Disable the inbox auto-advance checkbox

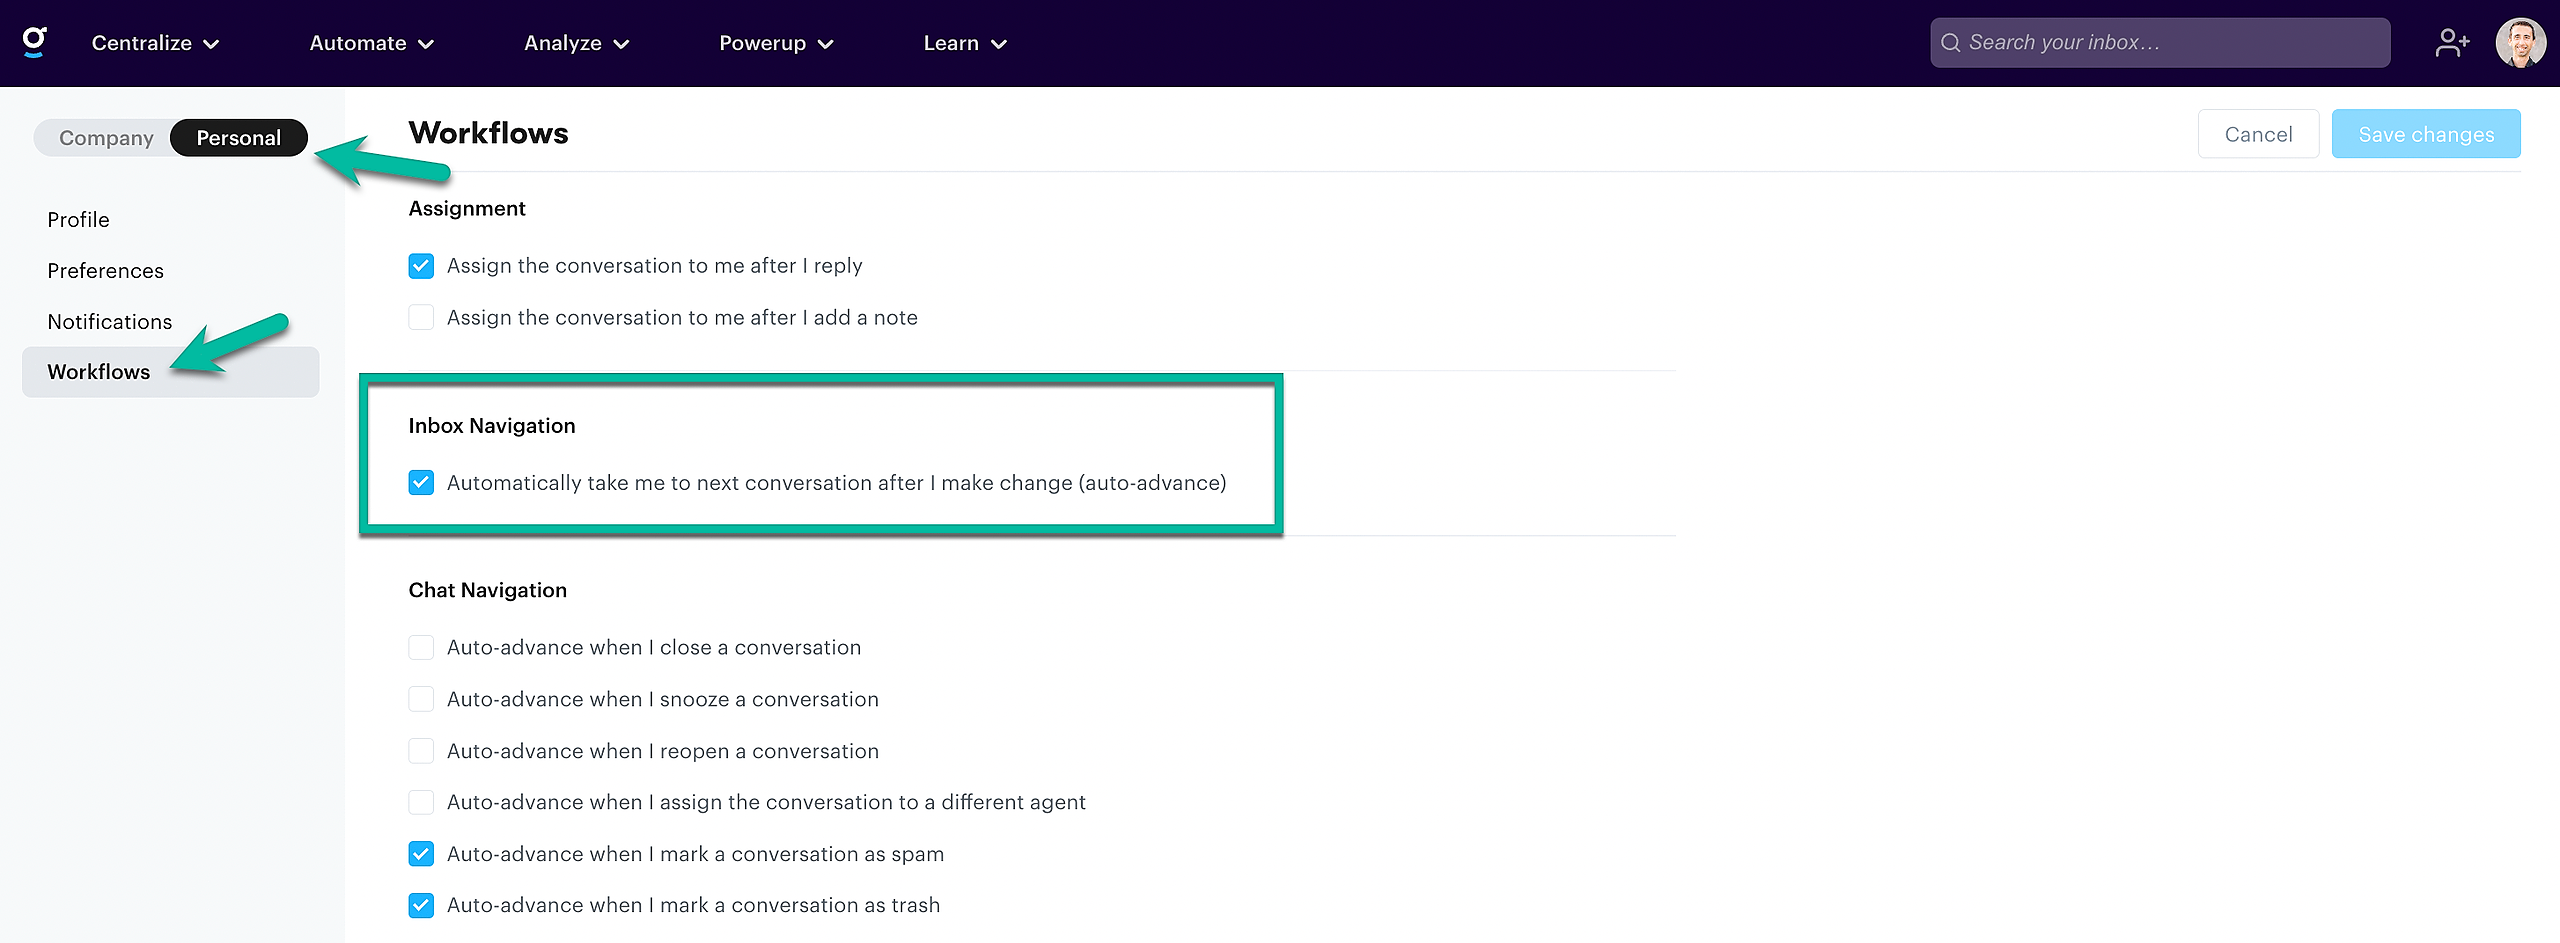point(421,483)
